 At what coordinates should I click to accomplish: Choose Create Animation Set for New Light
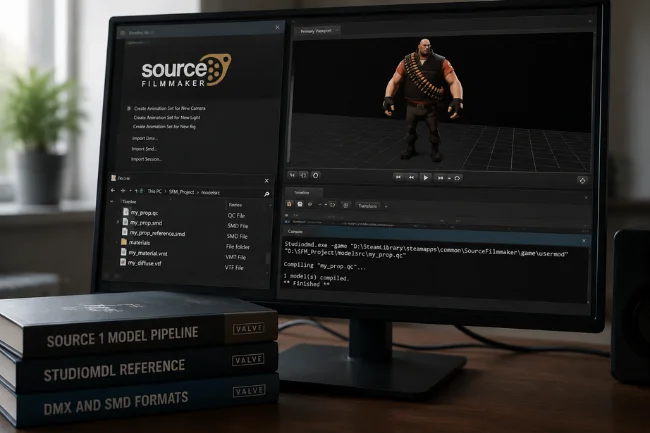167,117
